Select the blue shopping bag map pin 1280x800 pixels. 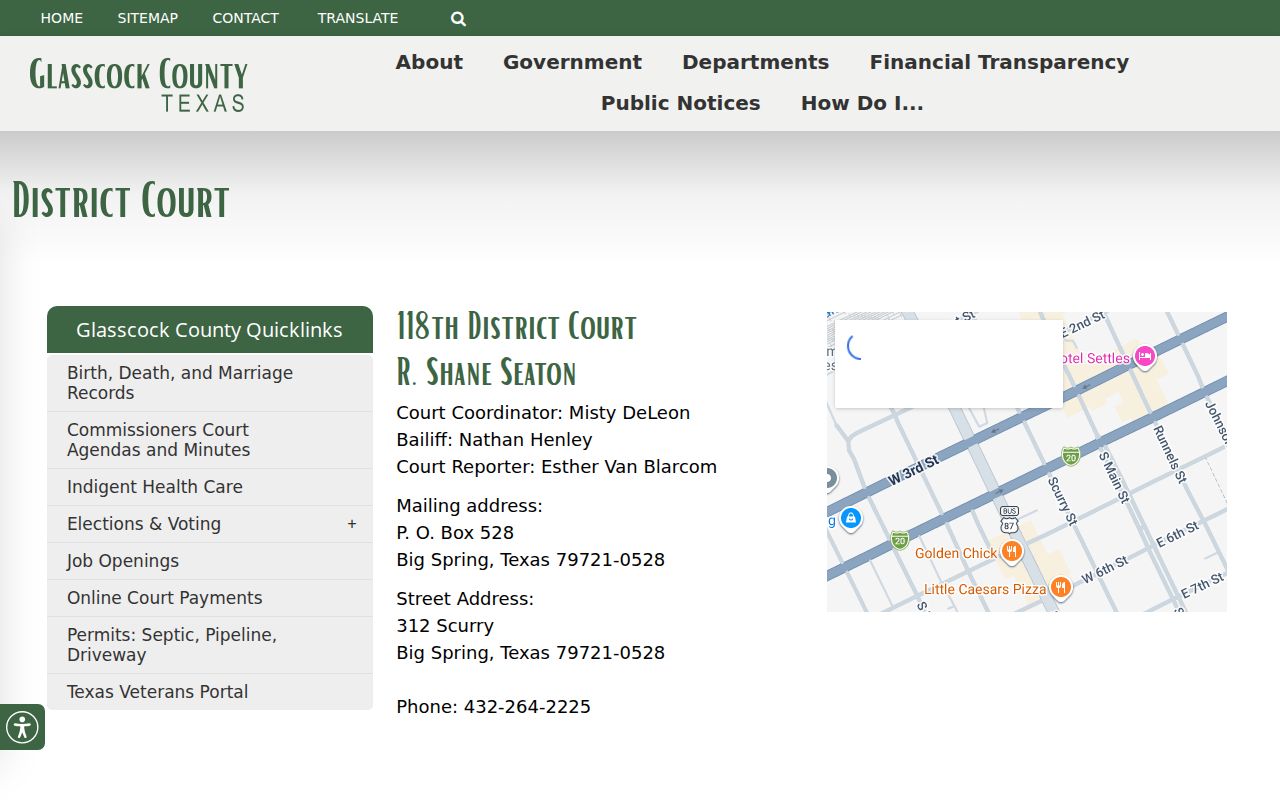click(851, 518)
